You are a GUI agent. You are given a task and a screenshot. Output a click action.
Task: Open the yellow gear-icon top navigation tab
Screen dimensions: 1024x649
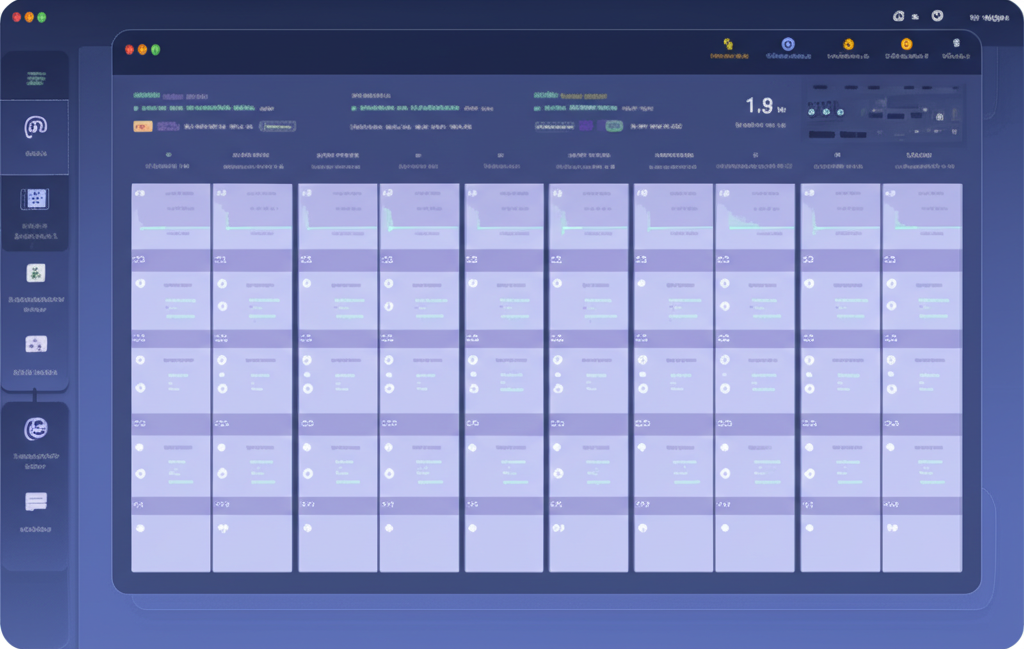coord(848,48)
